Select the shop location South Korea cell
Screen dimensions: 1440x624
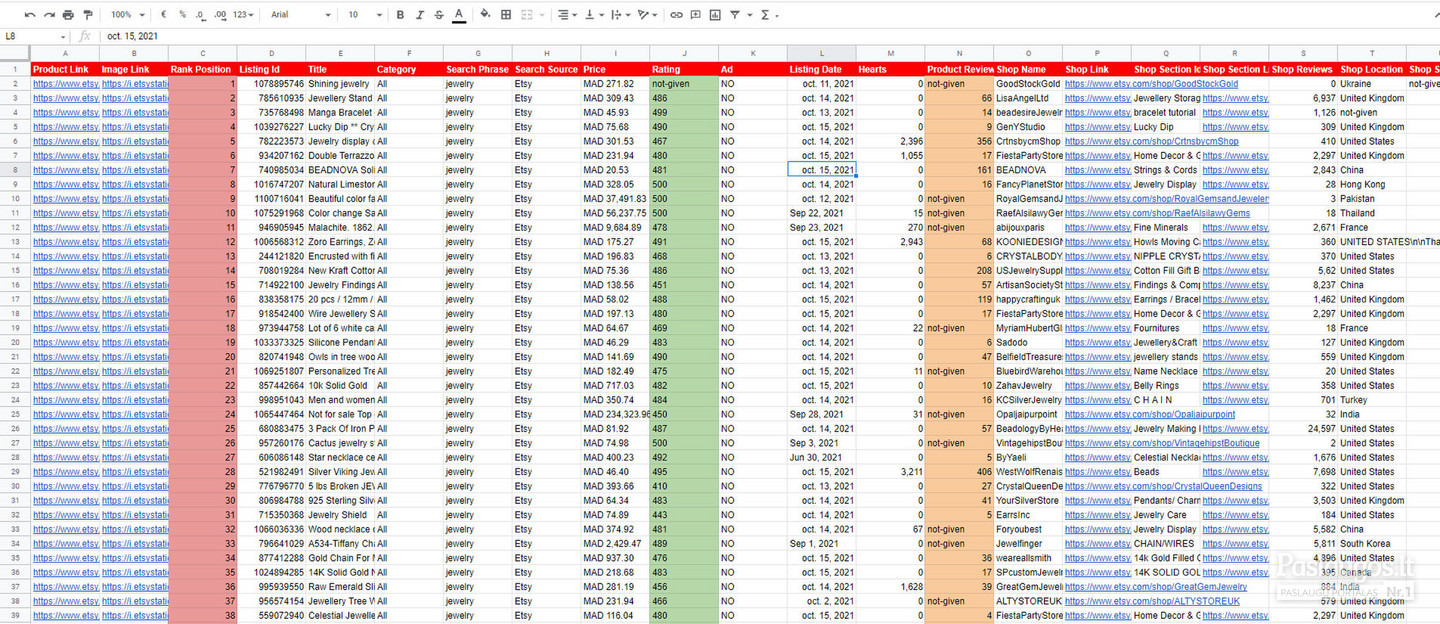pos(1372,544)
